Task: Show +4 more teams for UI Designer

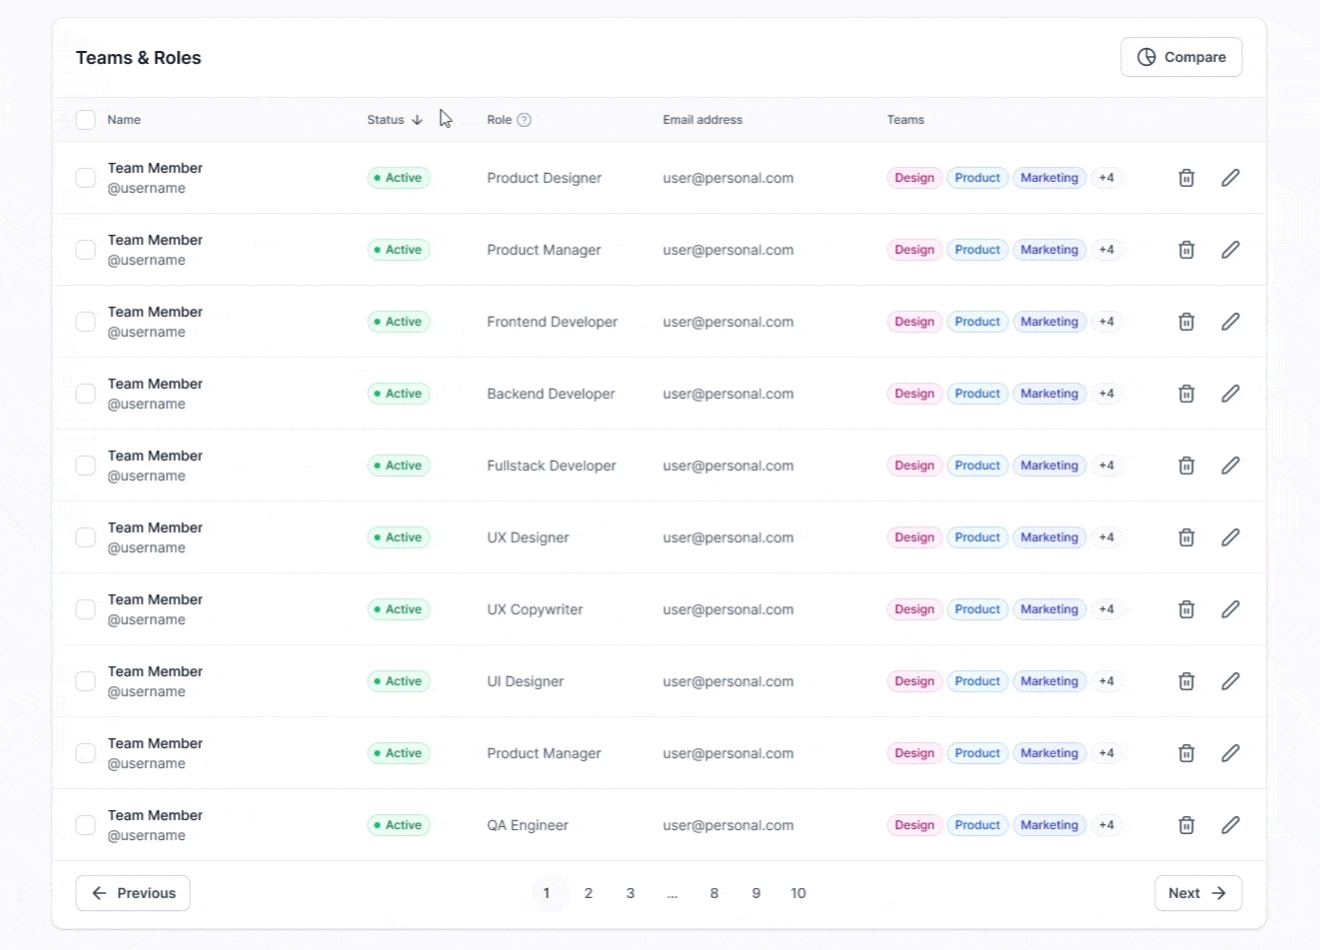Action: pyautogui.click(x=1106, y=681)
